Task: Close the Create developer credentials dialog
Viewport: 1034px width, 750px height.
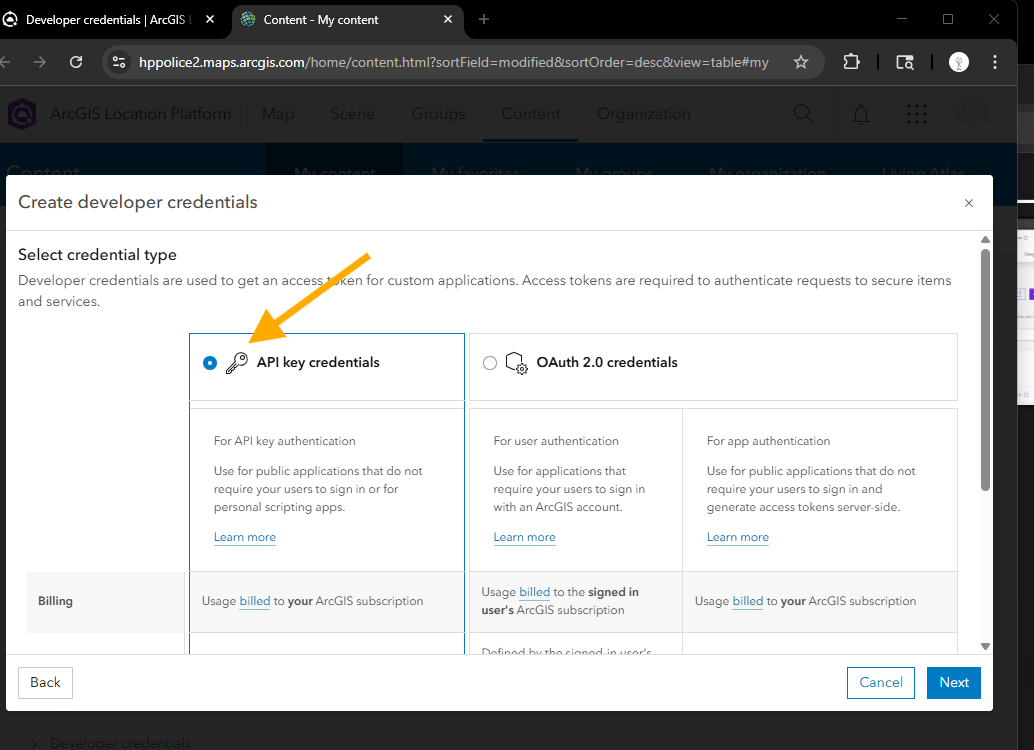Action: point(969,203)
